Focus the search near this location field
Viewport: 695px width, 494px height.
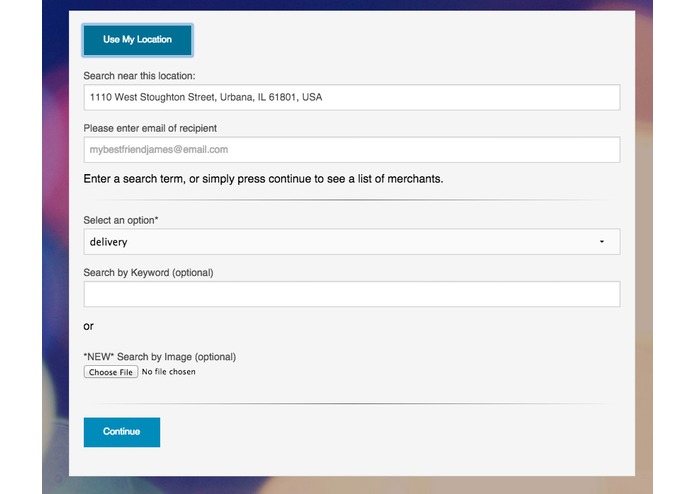tap(351, 97)
